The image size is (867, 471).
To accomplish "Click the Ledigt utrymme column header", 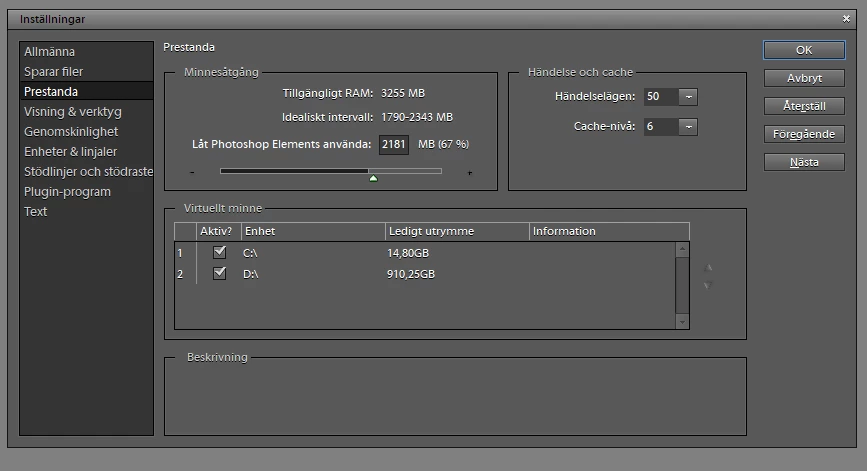I will (457, 231).
